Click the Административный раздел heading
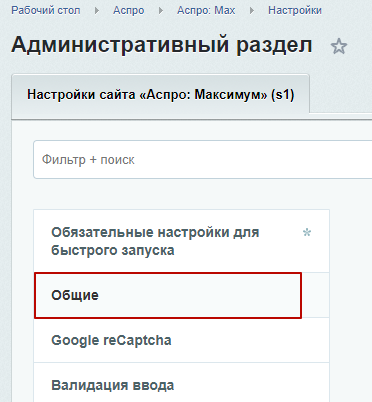Viewport: 372px width, 402px height. (x=162, y=45)
